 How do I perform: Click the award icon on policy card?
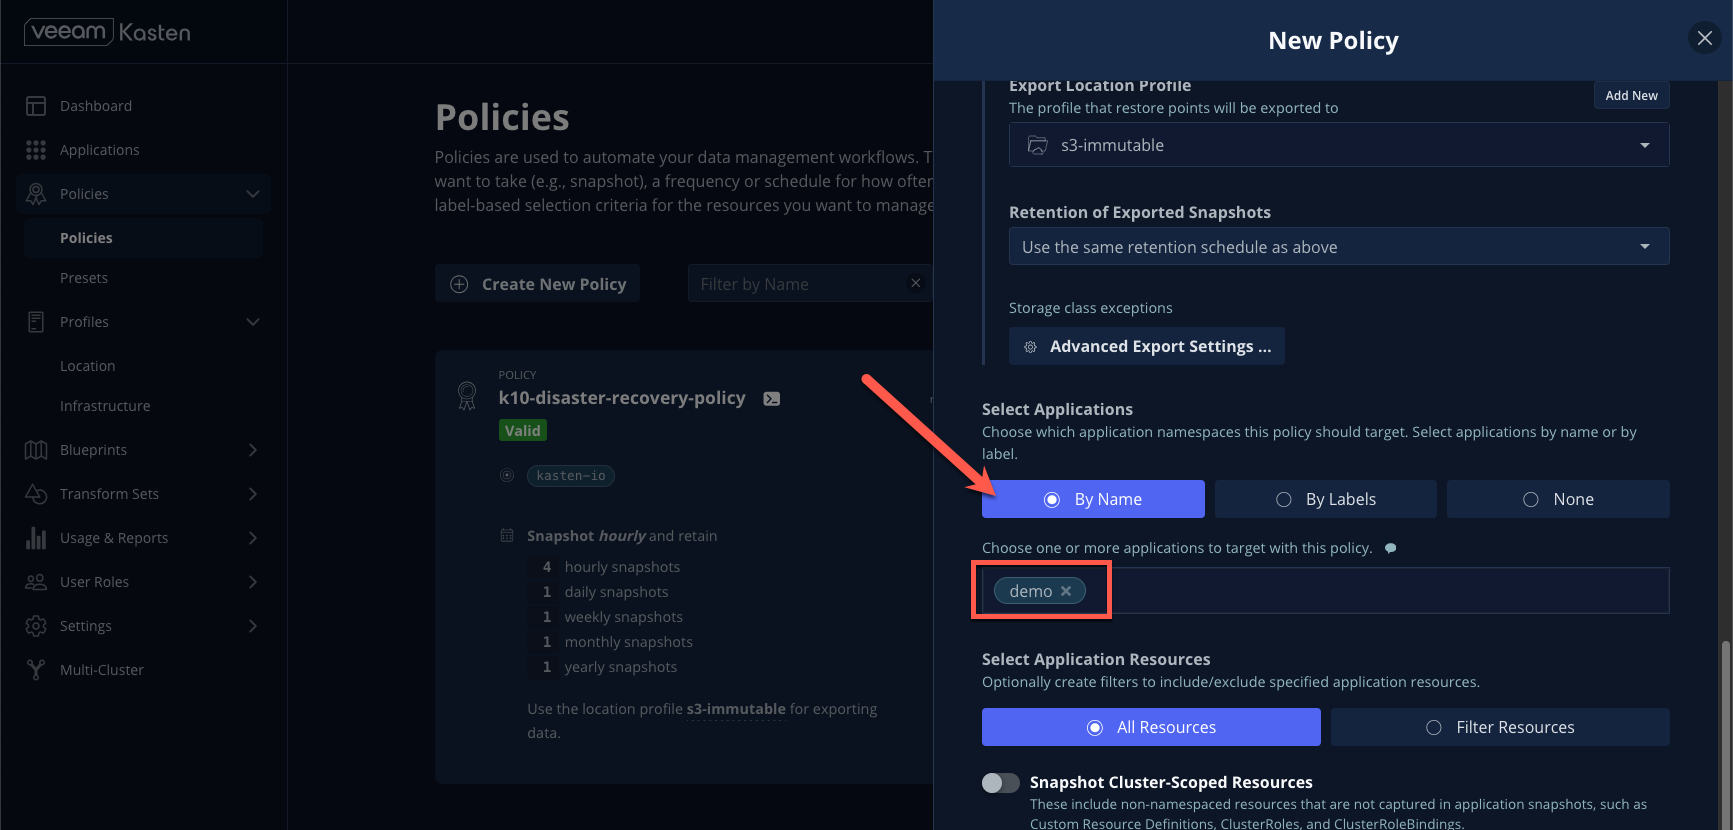pyautogui.click(x=467, y=395)
